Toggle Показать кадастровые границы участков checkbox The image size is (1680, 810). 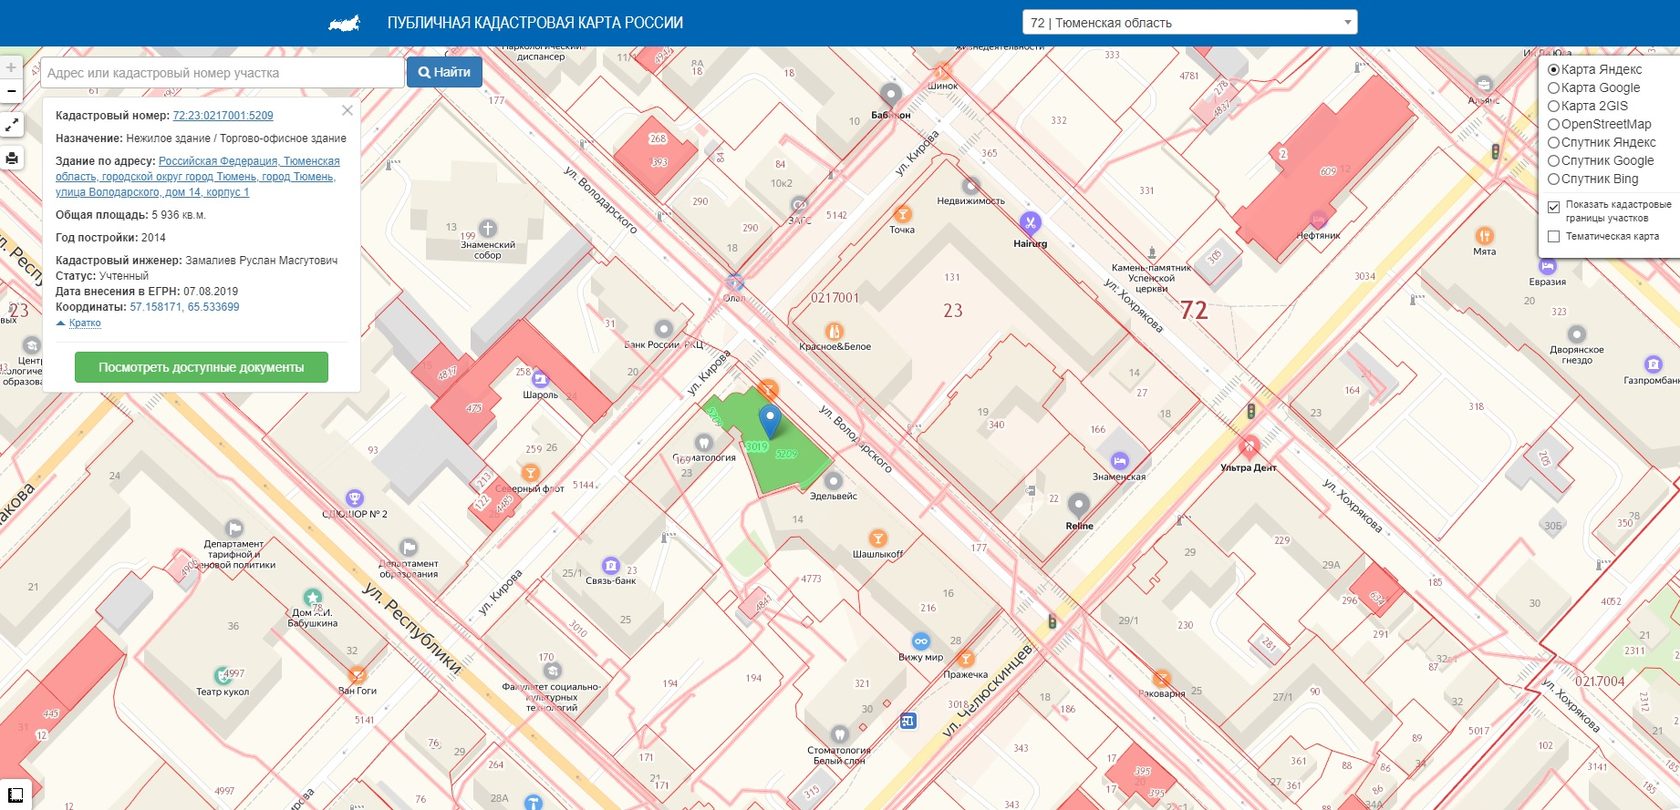point(1553,208)
